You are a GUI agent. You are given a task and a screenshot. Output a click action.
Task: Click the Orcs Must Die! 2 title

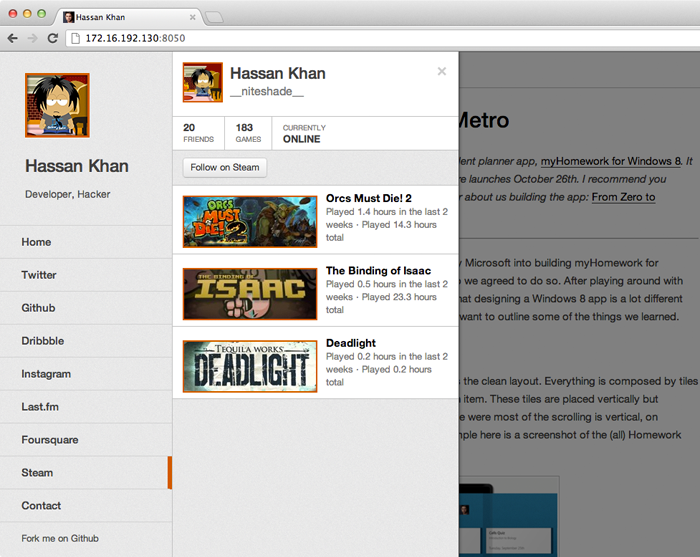[x=369, y=198]
